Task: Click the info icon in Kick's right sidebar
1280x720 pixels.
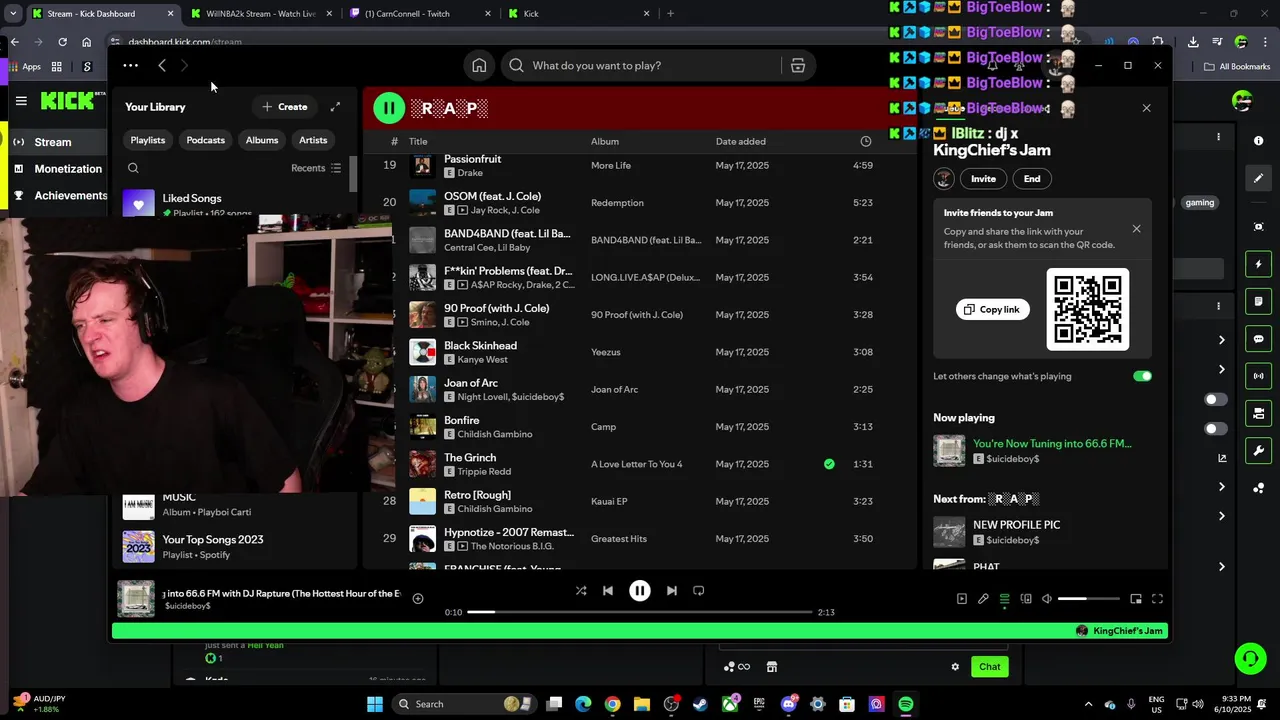Action: (x=1259, y=142)
